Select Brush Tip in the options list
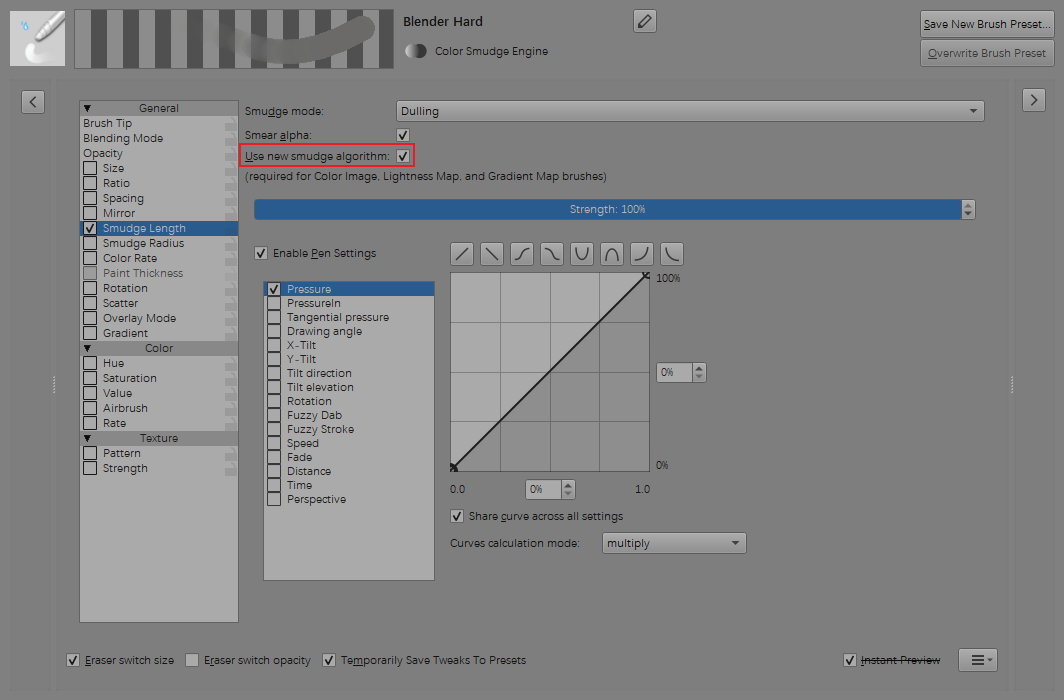1064x700 pixels. pos(159,123)
